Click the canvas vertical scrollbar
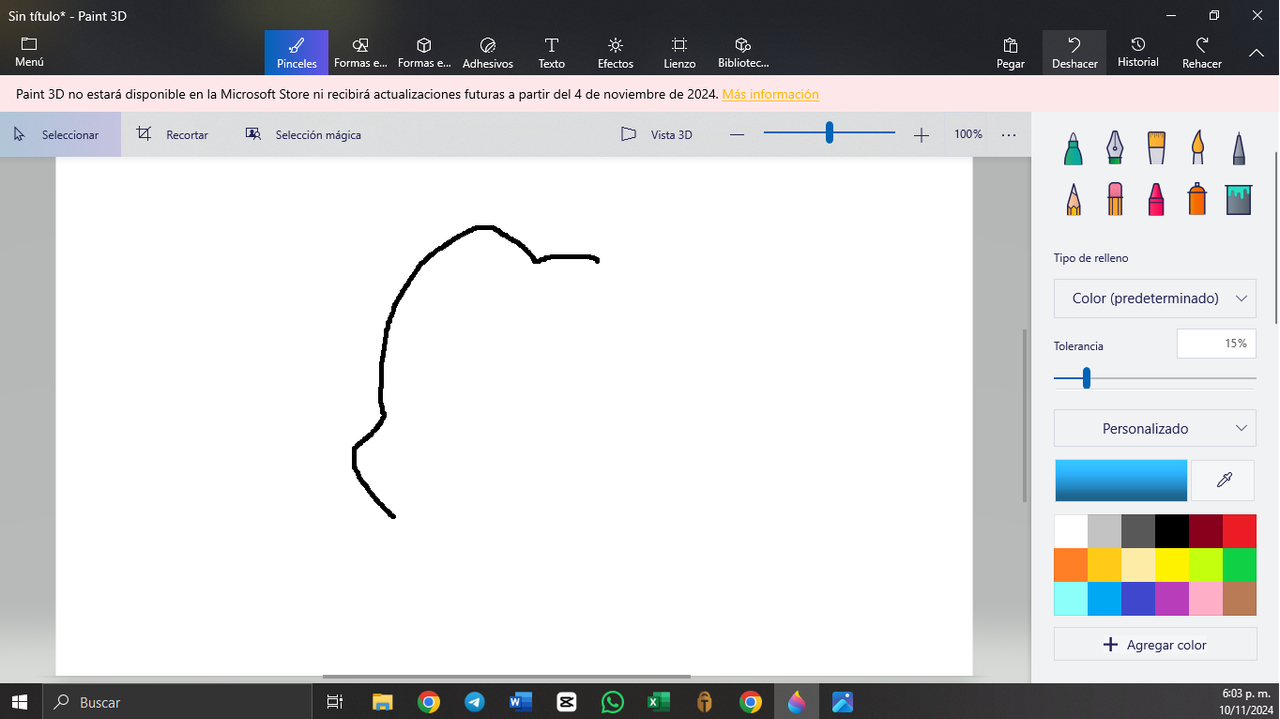The image size is (1280, 719). [x=1025, y=416]
